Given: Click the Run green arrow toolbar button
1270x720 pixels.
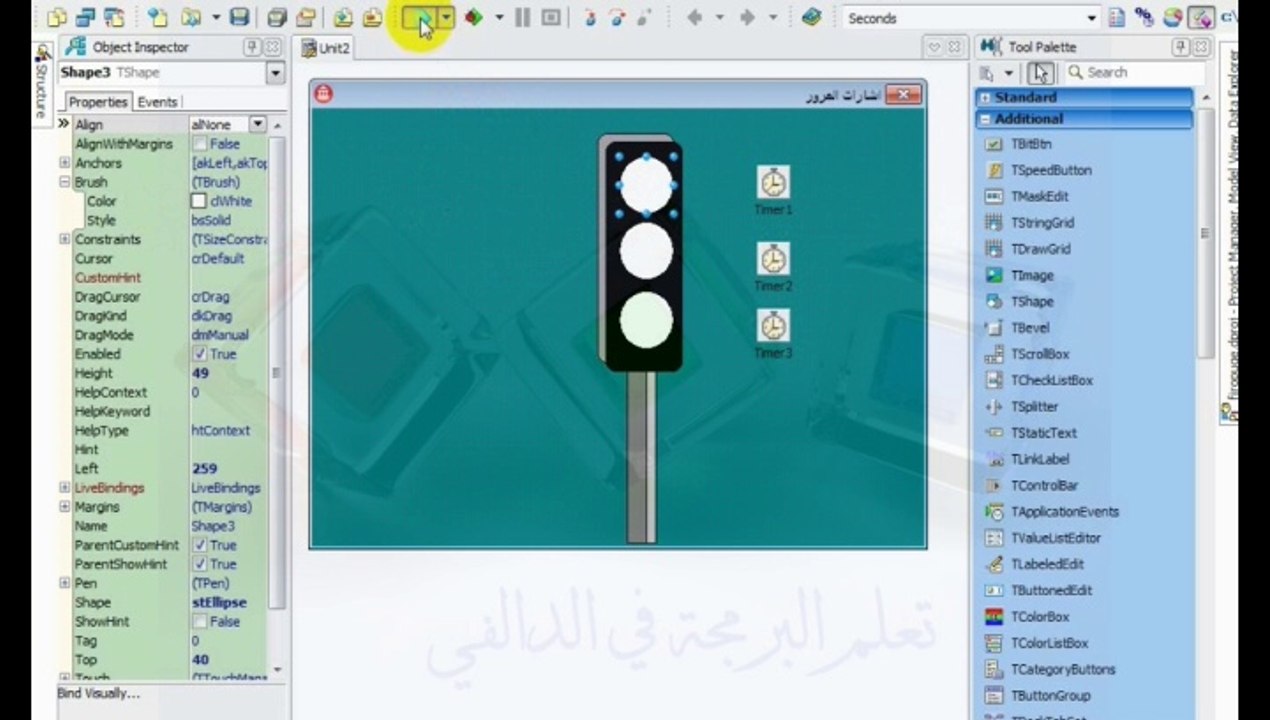Looking at the screenshot, I should (x=418, y=18).
